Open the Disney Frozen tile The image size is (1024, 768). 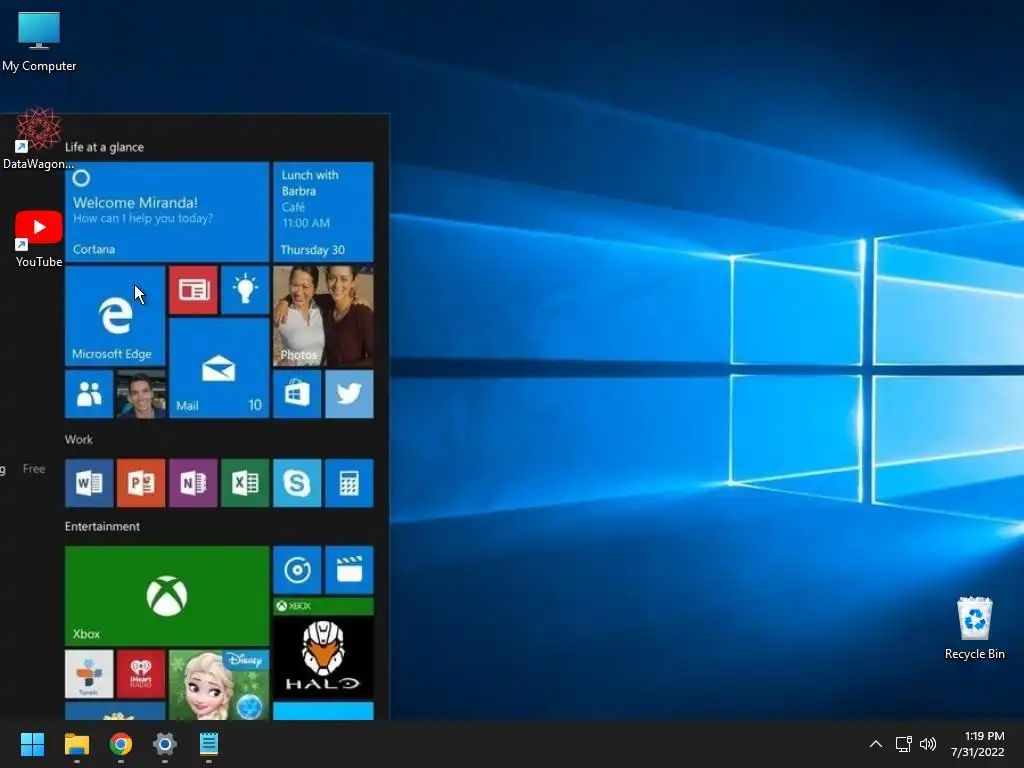coord(219,685)
